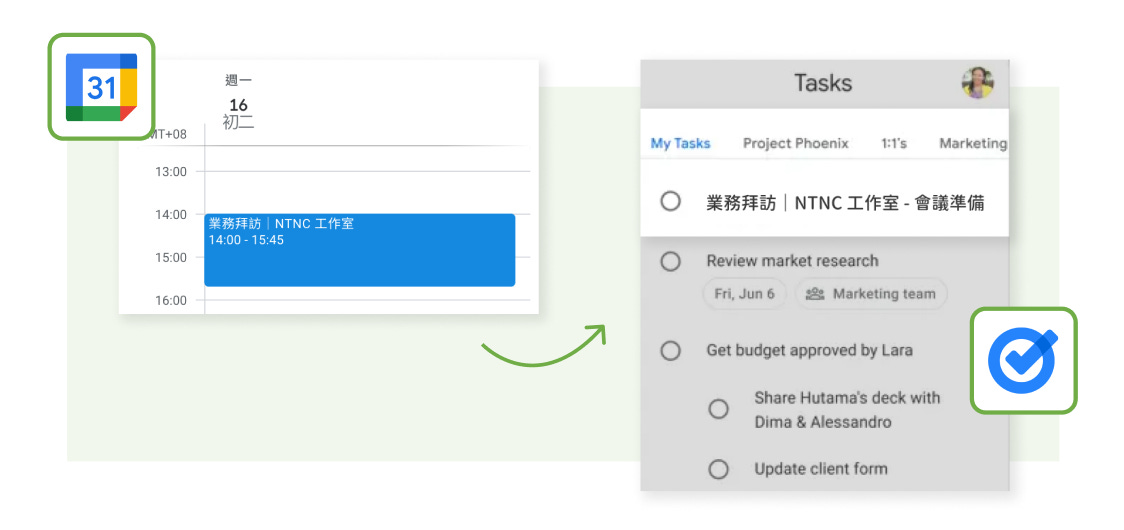The width and height of the screenshot is (1124, 530).
Task: Mark 業務拜訪｜NTNC 工作室 - 會議準備 task complete
Action: 670,202
